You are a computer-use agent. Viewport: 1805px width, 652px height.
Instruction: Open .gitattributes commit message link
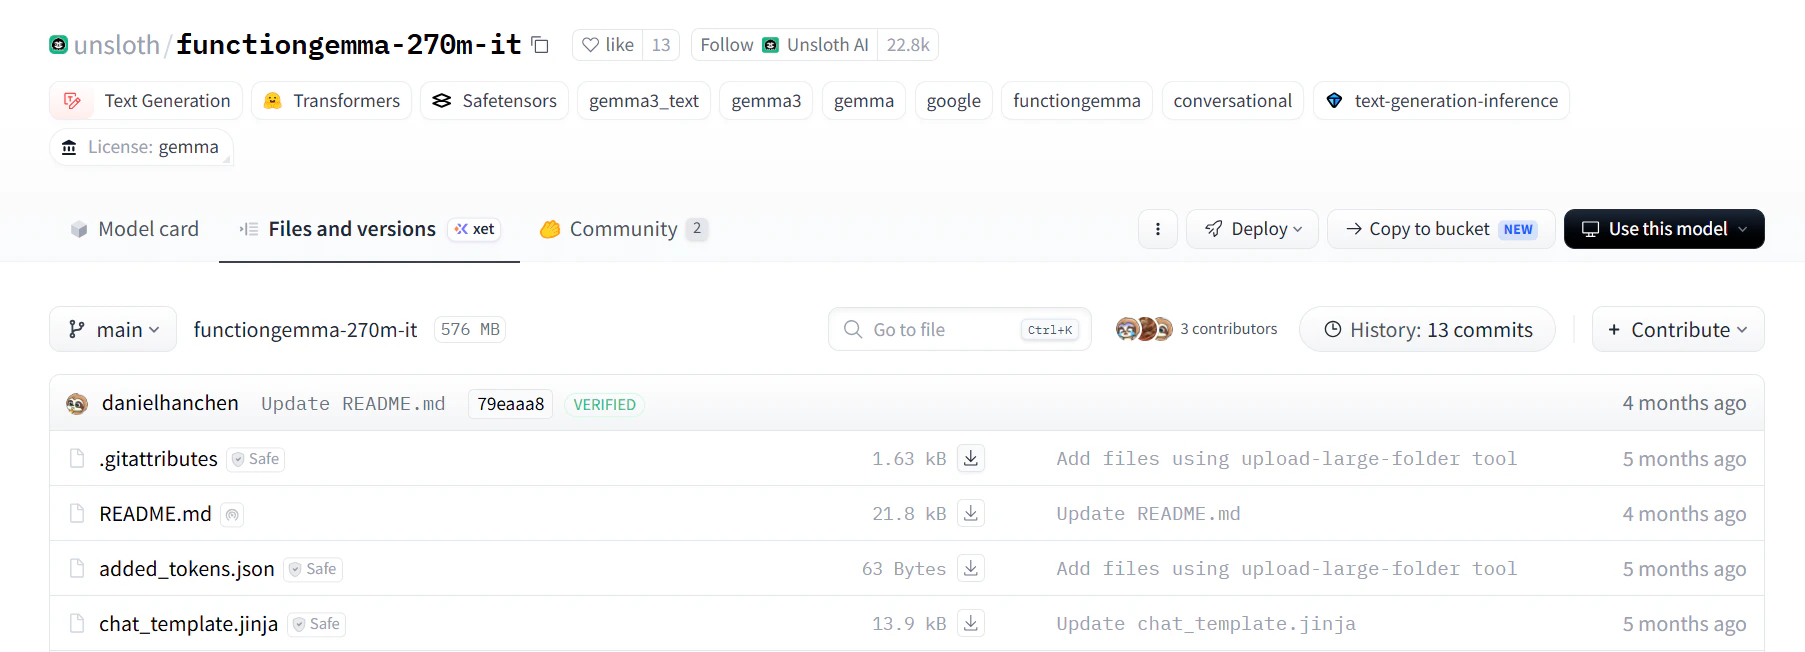point(1287,459)
